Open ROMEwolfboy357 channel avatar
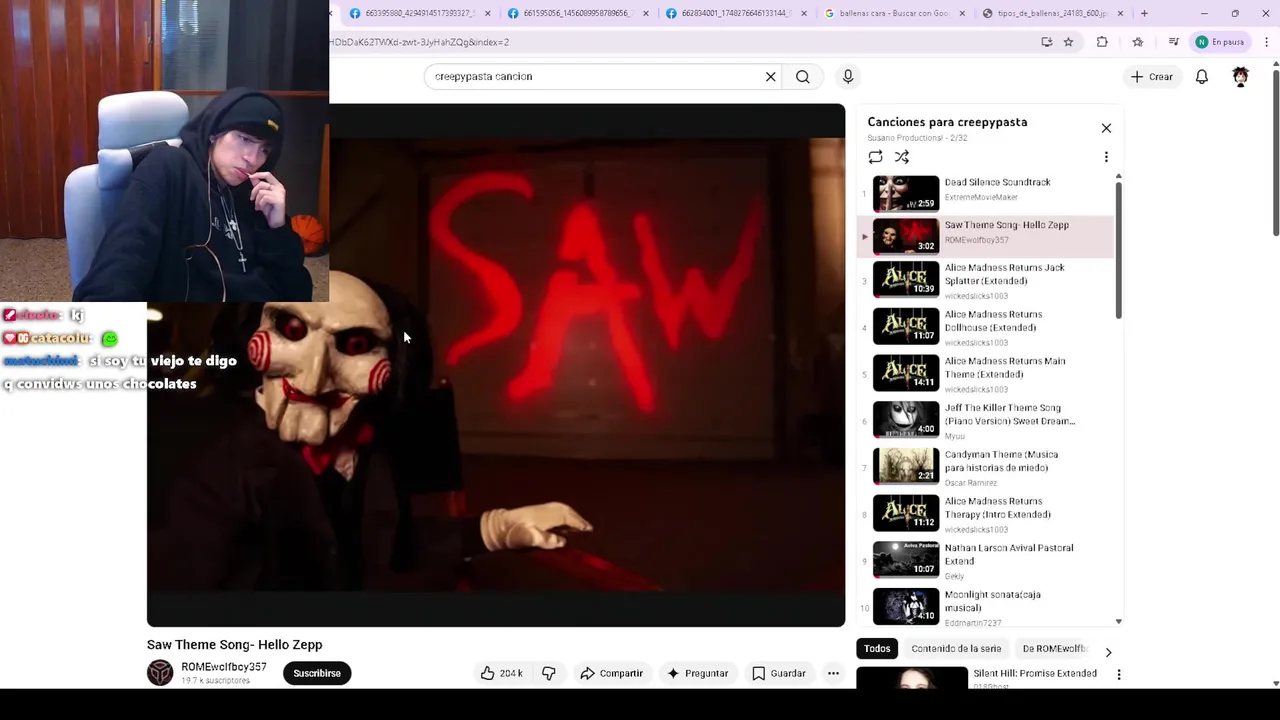The width and height of the screenshot is (1280, 720). 160,673
